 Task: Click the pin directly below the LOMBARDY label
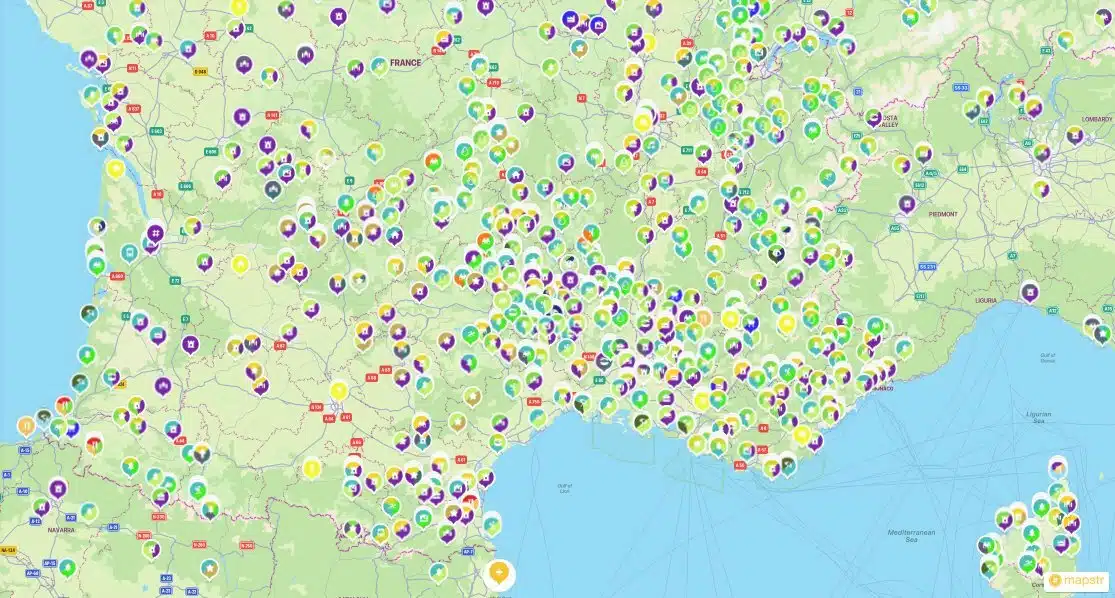coord(1074,134)
